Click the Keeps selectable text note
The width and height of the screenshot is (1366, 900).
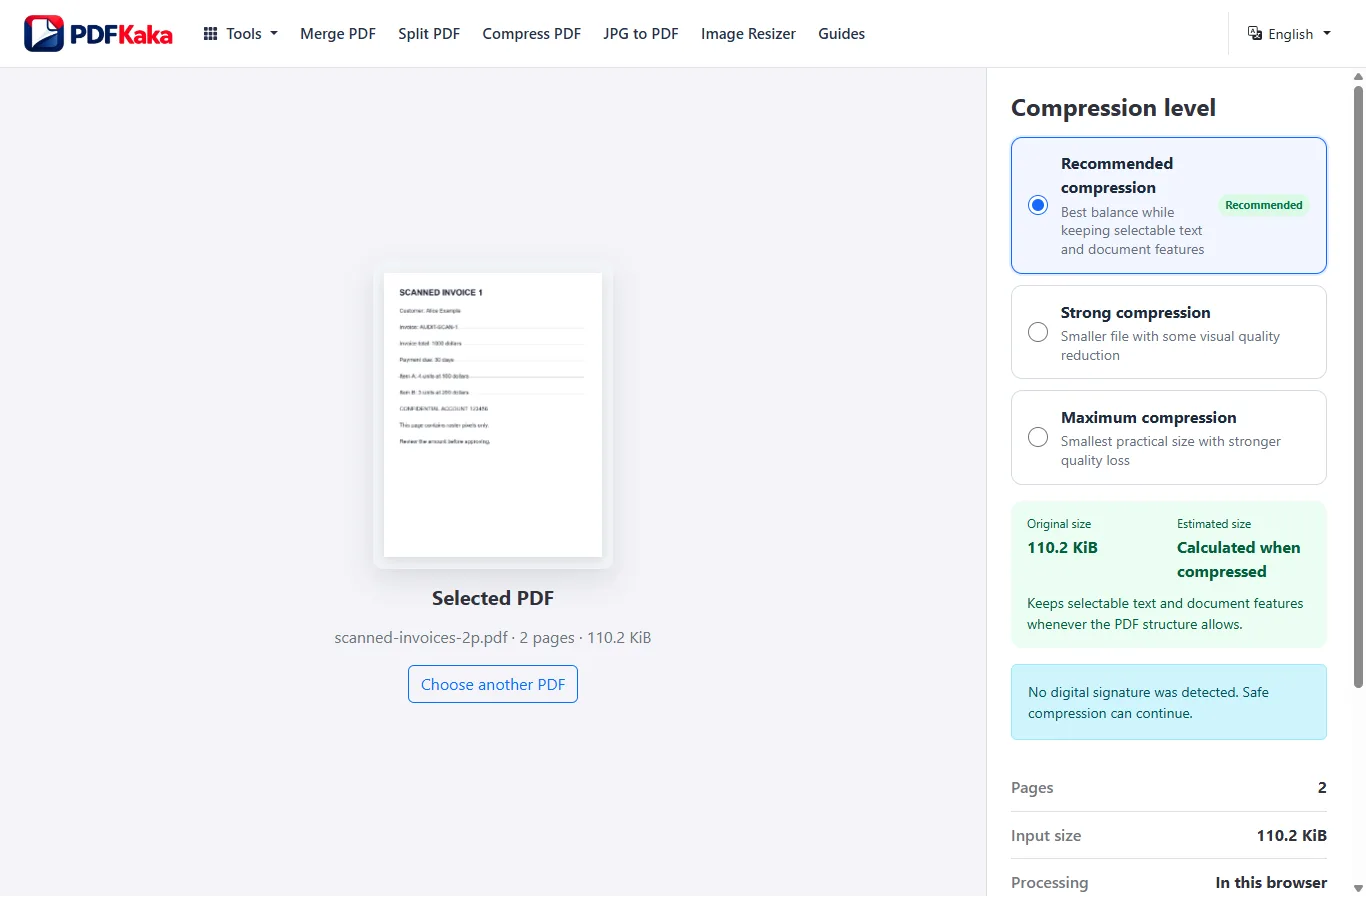pos(1165,614)
